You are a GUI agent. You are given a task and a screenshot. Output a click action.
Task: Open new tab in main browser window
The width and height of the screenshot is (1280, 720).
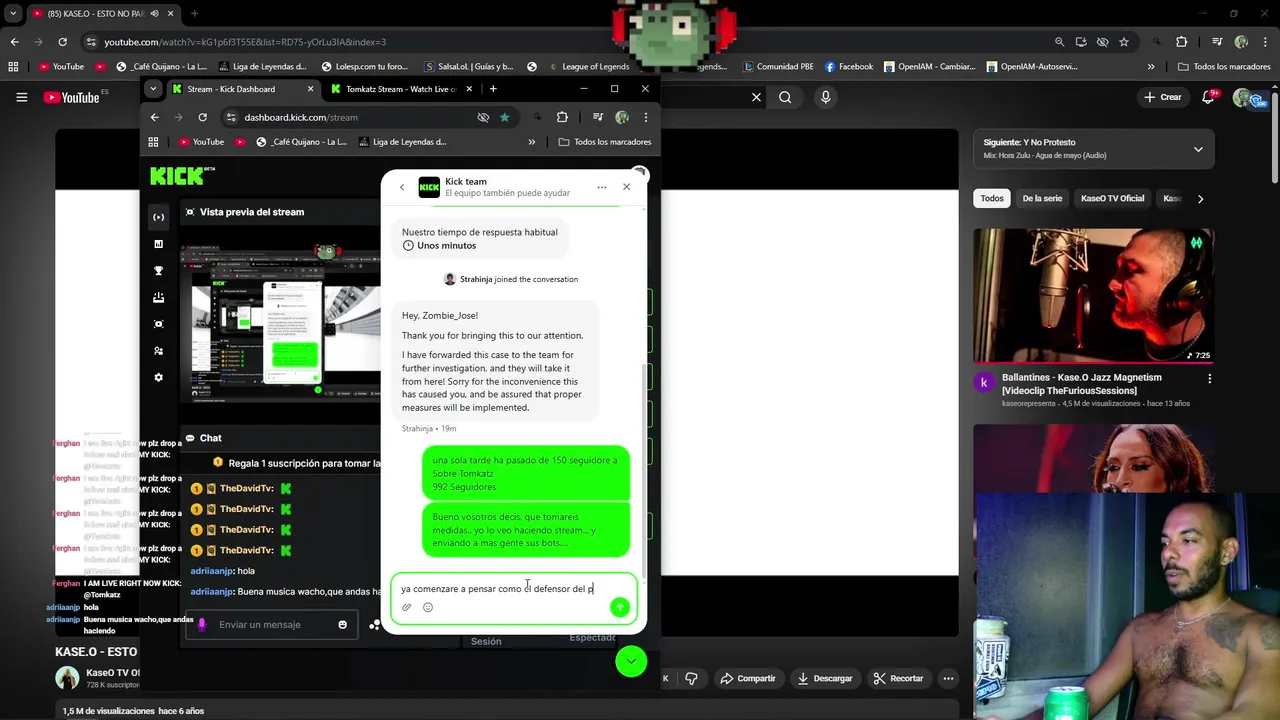coord(194,14)
